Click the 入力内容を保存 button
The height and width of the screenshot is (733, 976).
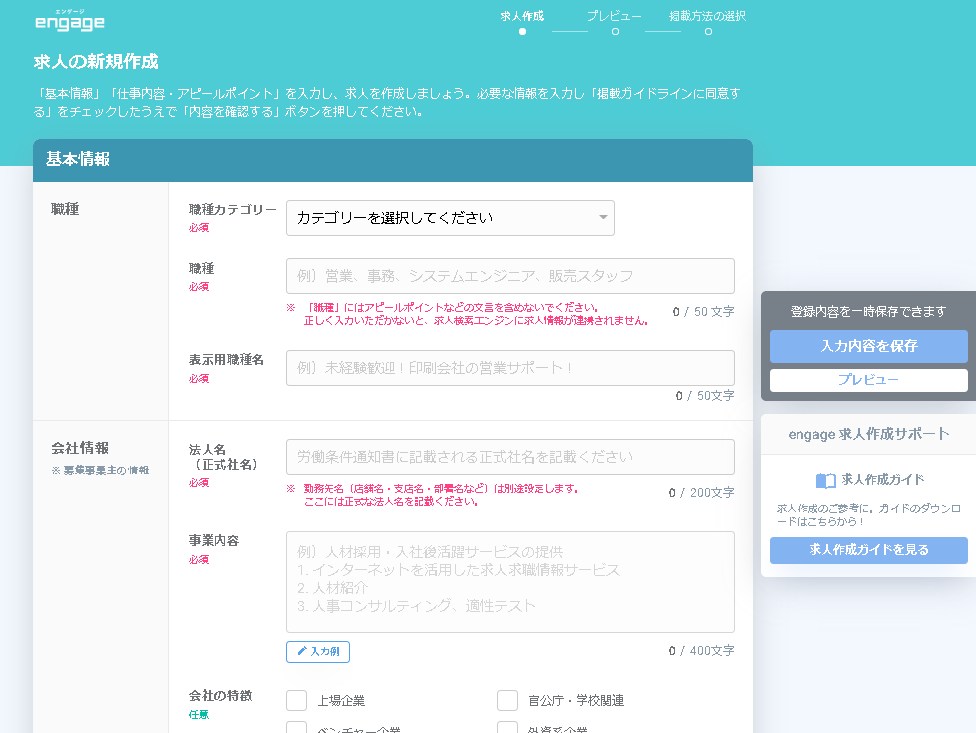[868, 346]
